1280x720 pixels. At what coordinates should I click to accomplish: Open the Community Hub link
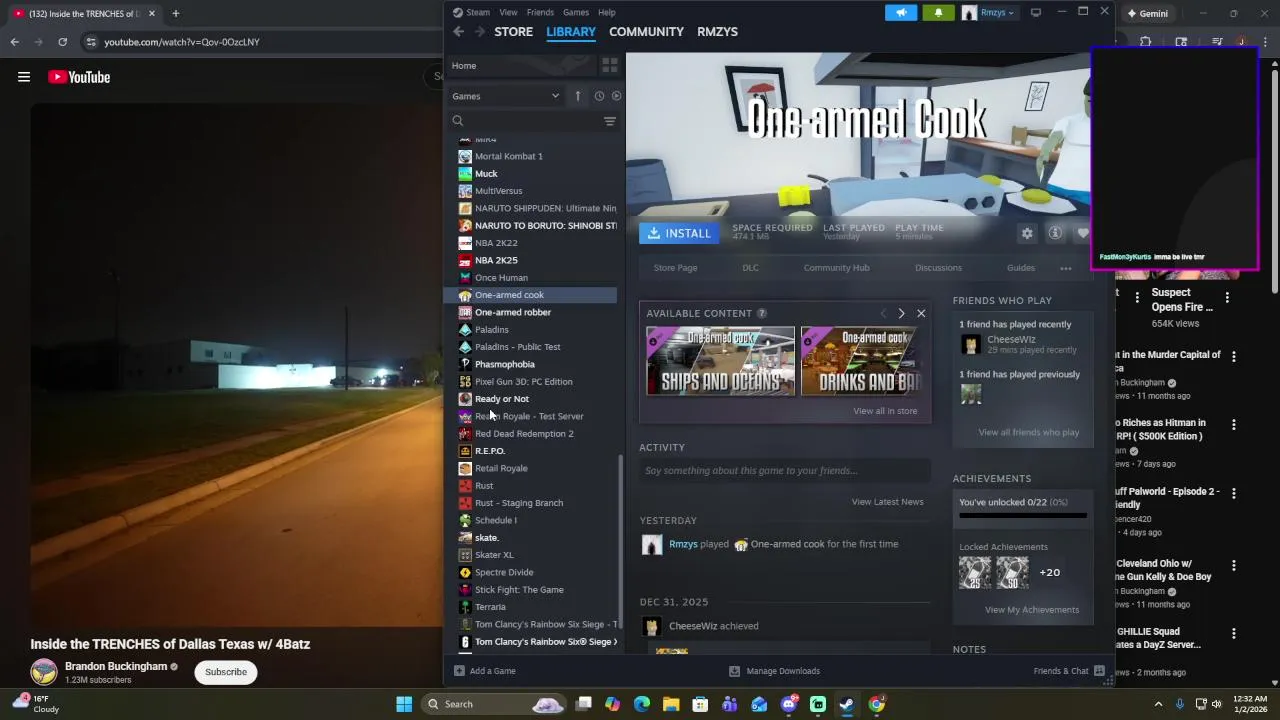[836, 268]
